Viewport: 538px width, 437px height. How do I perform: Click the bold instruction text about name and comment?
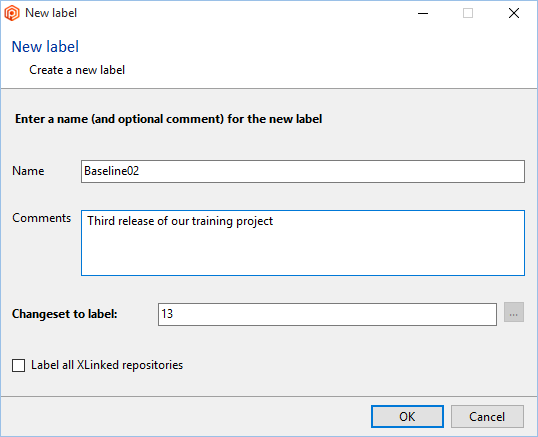click(168, 119)
